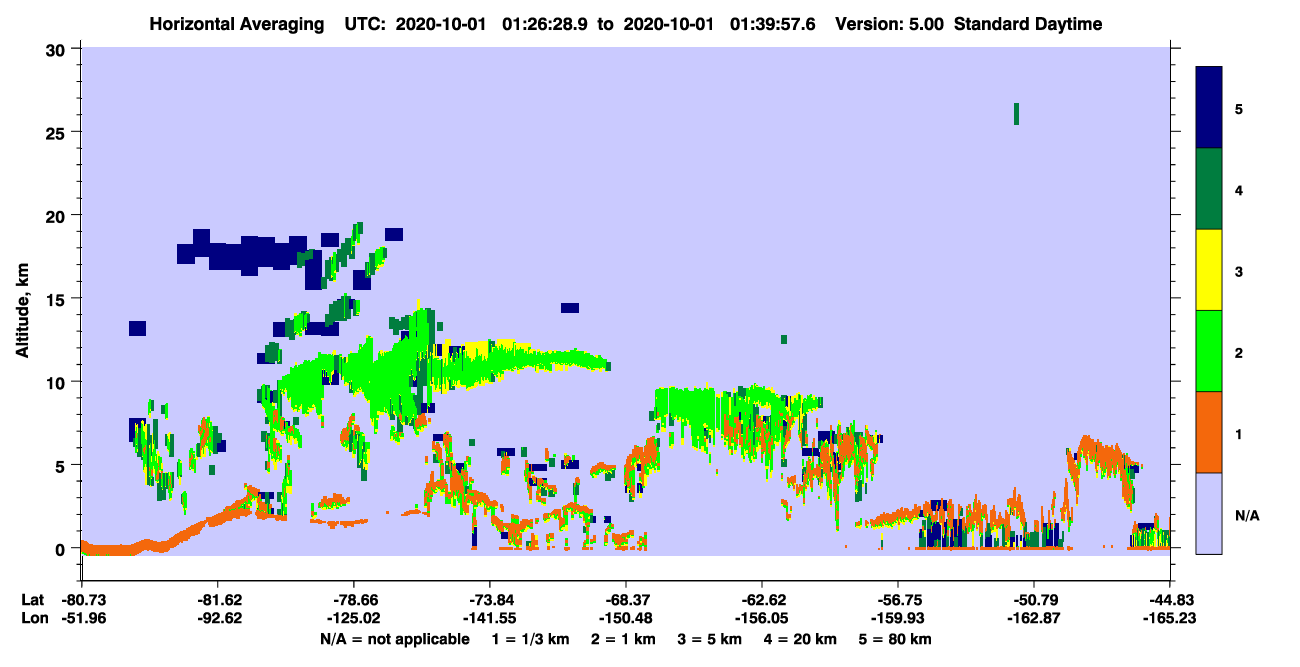Image resolution: width=1300 pixels, height=667 pixels.
Task: Click the 'N/A = not applicable' legend text
Action: tap(394, 639)
